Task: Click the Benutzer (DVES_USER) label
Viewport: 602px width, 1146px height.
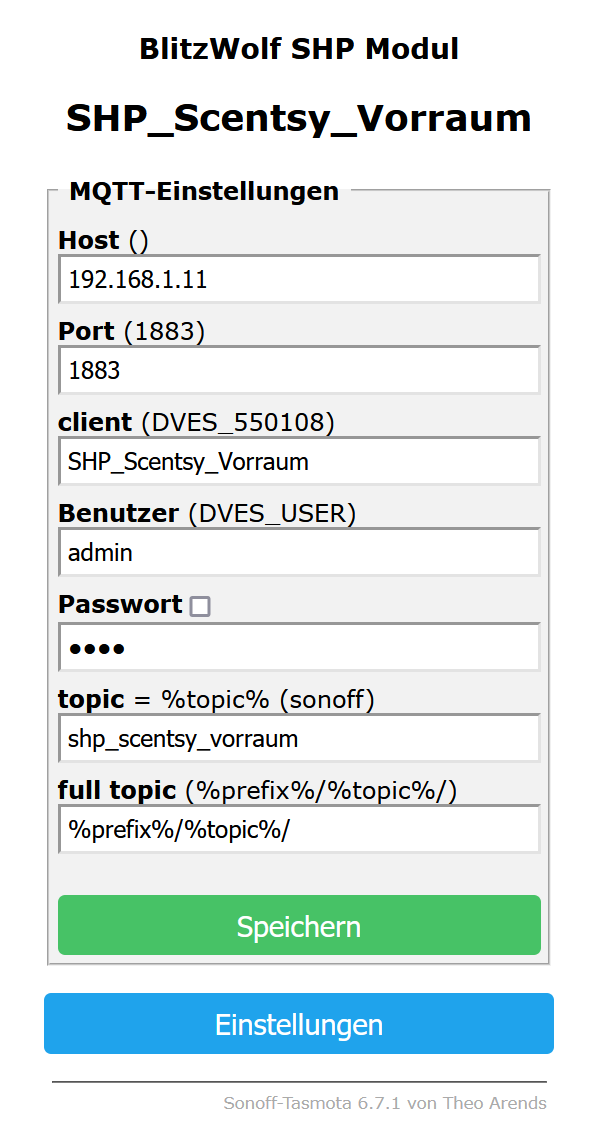Action: [207, 514]
